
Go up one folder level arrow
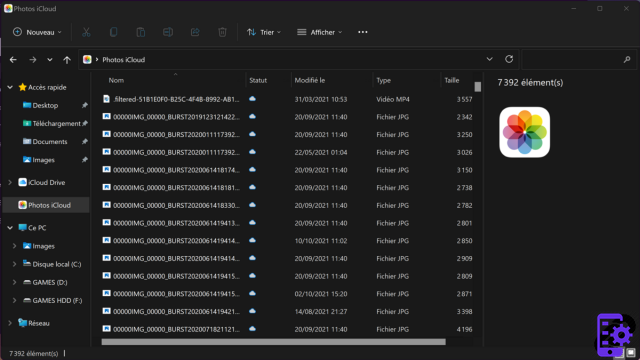tap(67, 60)
